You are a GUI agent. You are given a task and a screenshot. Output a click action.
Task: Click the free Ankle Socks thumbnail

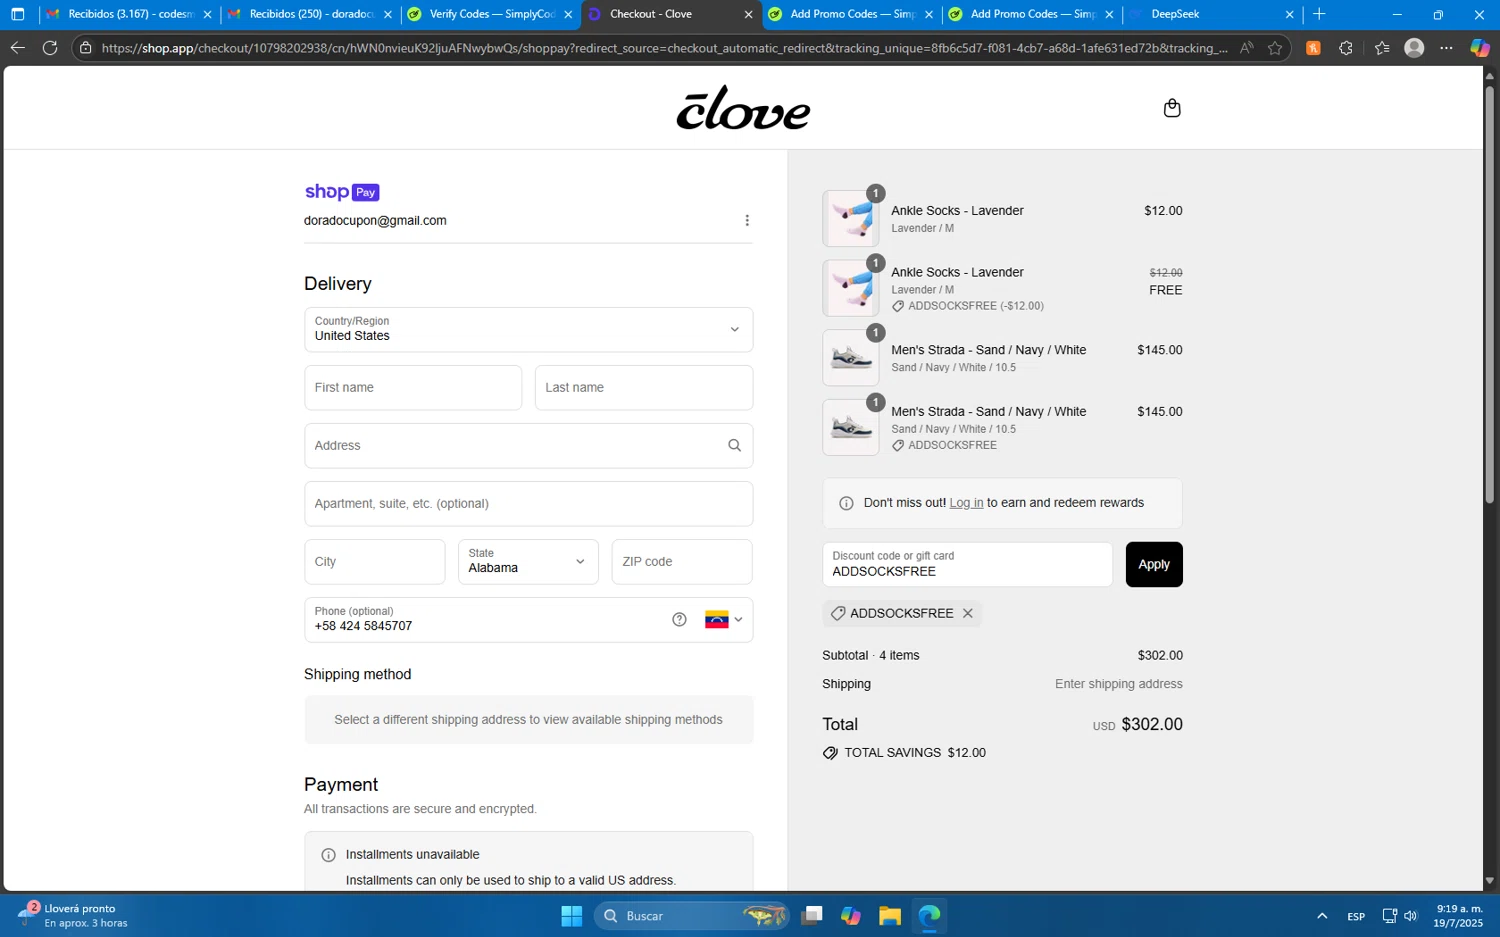coord(851,288)
